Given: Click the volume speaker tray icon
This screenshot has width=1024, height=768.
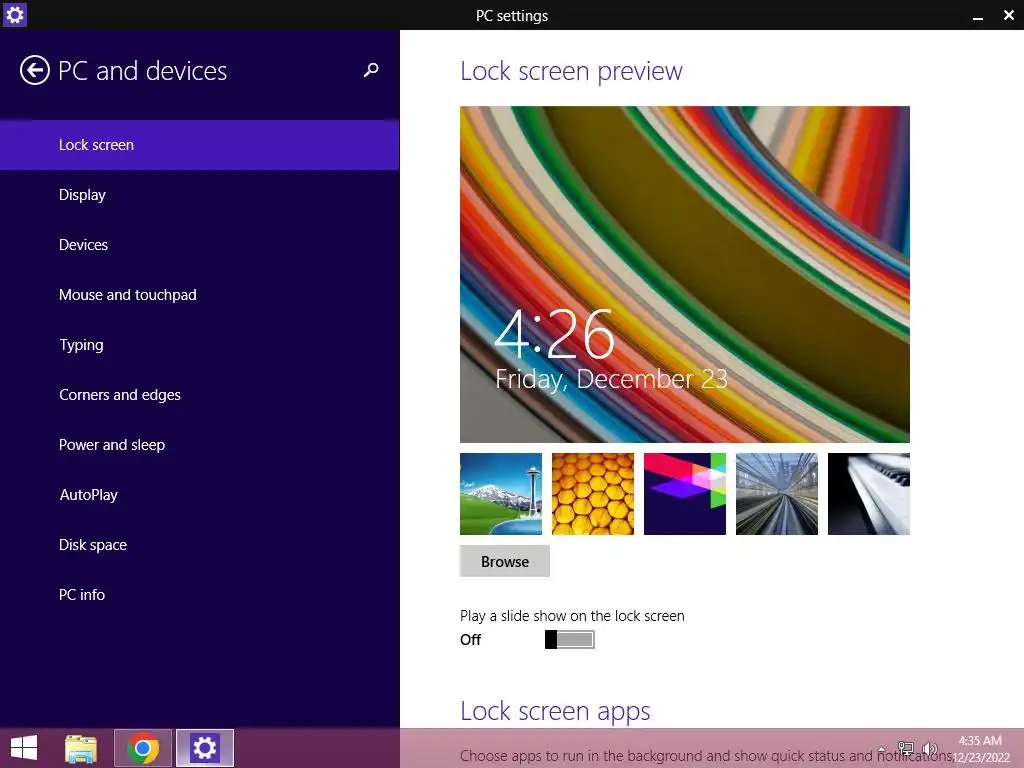Looking at the screenshot, I should point(930,749).
